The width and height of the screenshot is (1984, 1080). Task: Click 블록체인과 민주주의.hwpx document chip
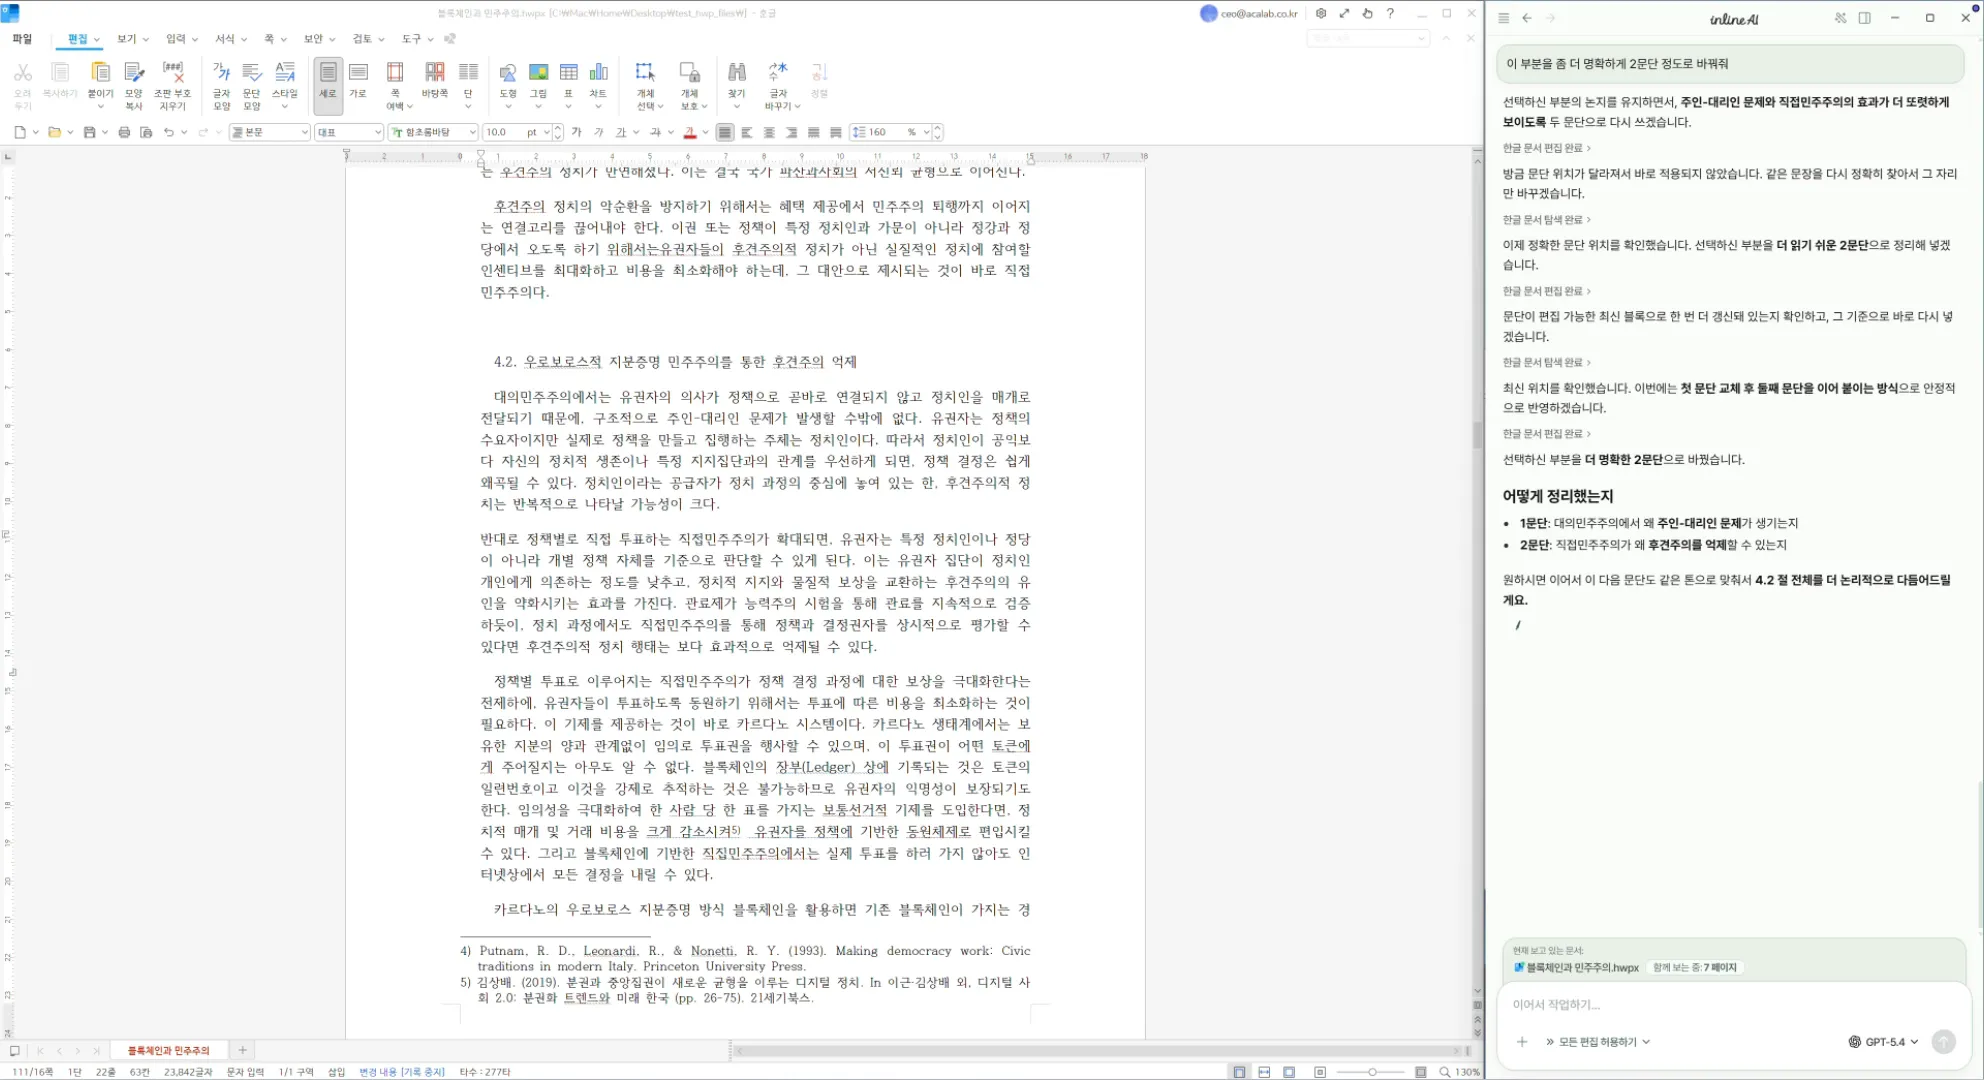1577,967
